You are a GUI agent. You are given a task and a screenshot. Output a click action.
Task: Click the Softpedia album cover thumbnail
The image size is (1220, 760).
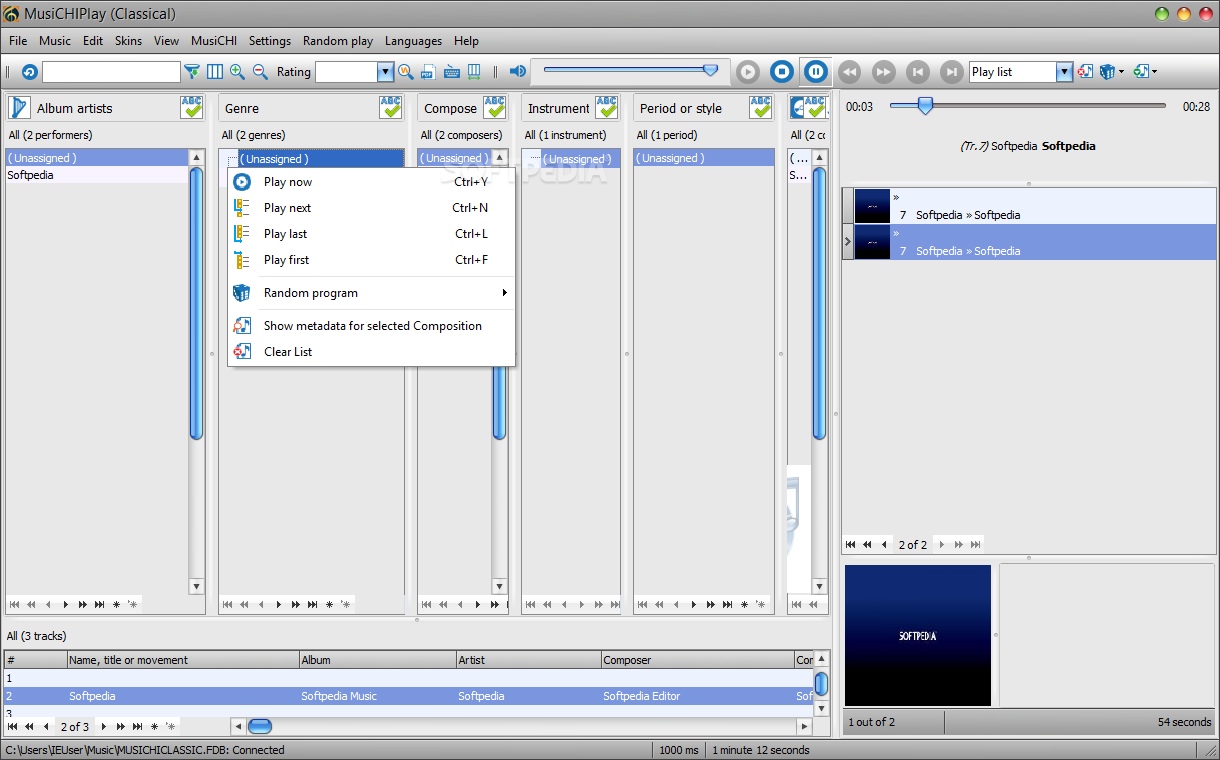918,636
